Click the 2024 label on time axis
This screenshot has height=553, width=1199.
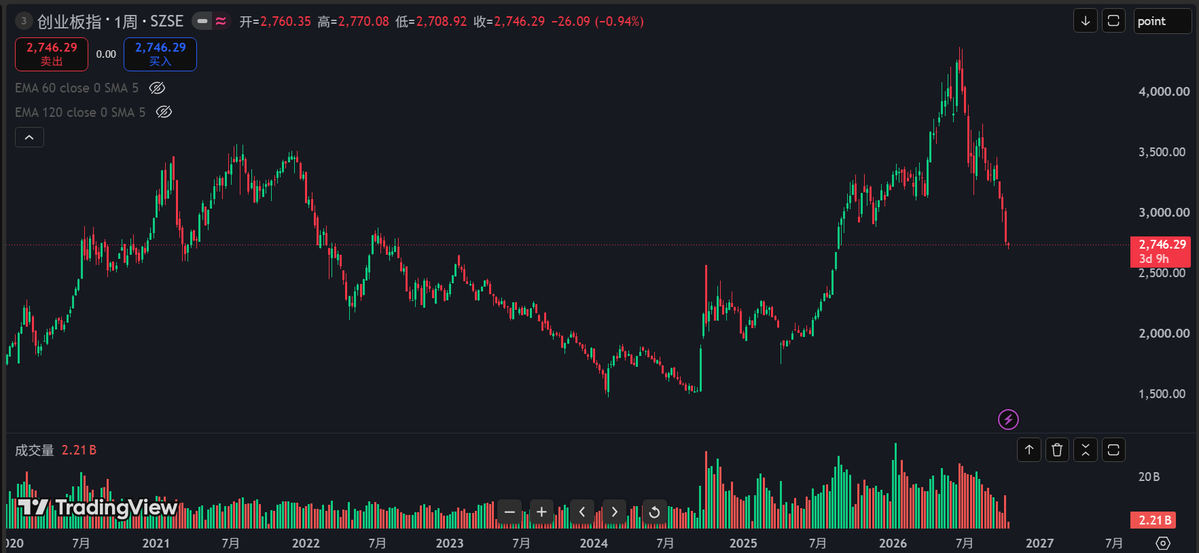[594, 543]
